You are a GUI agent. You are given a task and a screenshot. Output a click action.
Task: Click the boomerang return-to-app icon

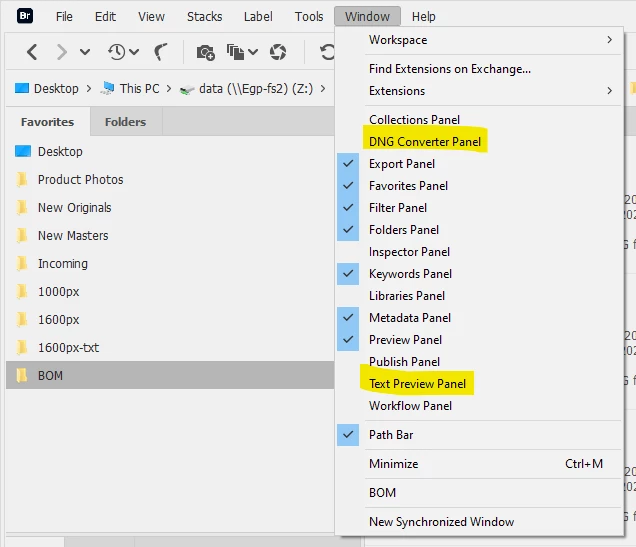[161, 52]
